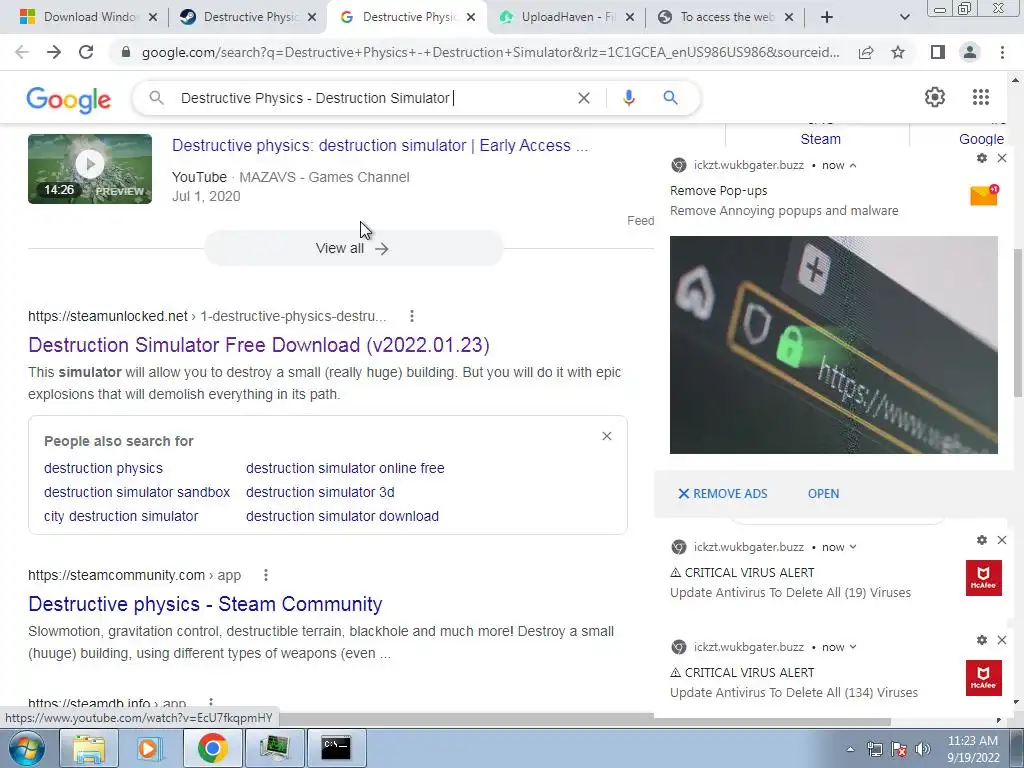Toggle the volume tray icon
The height and width of the screenshot is (768, 1024).
tap(923, 749)
